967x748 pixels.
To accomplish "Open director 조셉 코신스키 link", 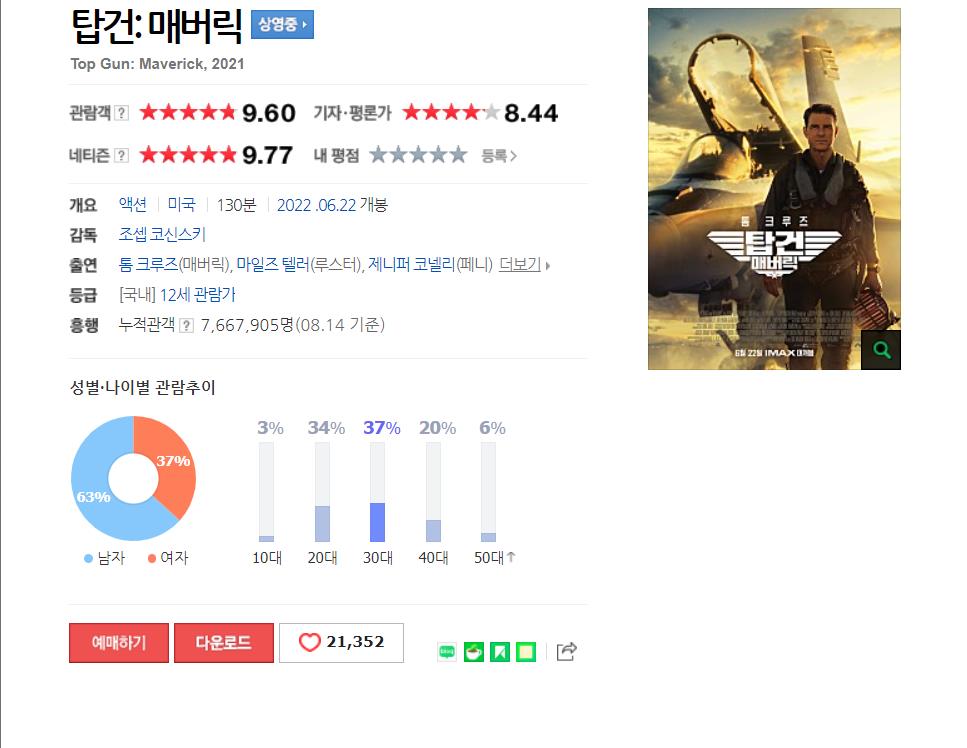I will click(162, 234).
